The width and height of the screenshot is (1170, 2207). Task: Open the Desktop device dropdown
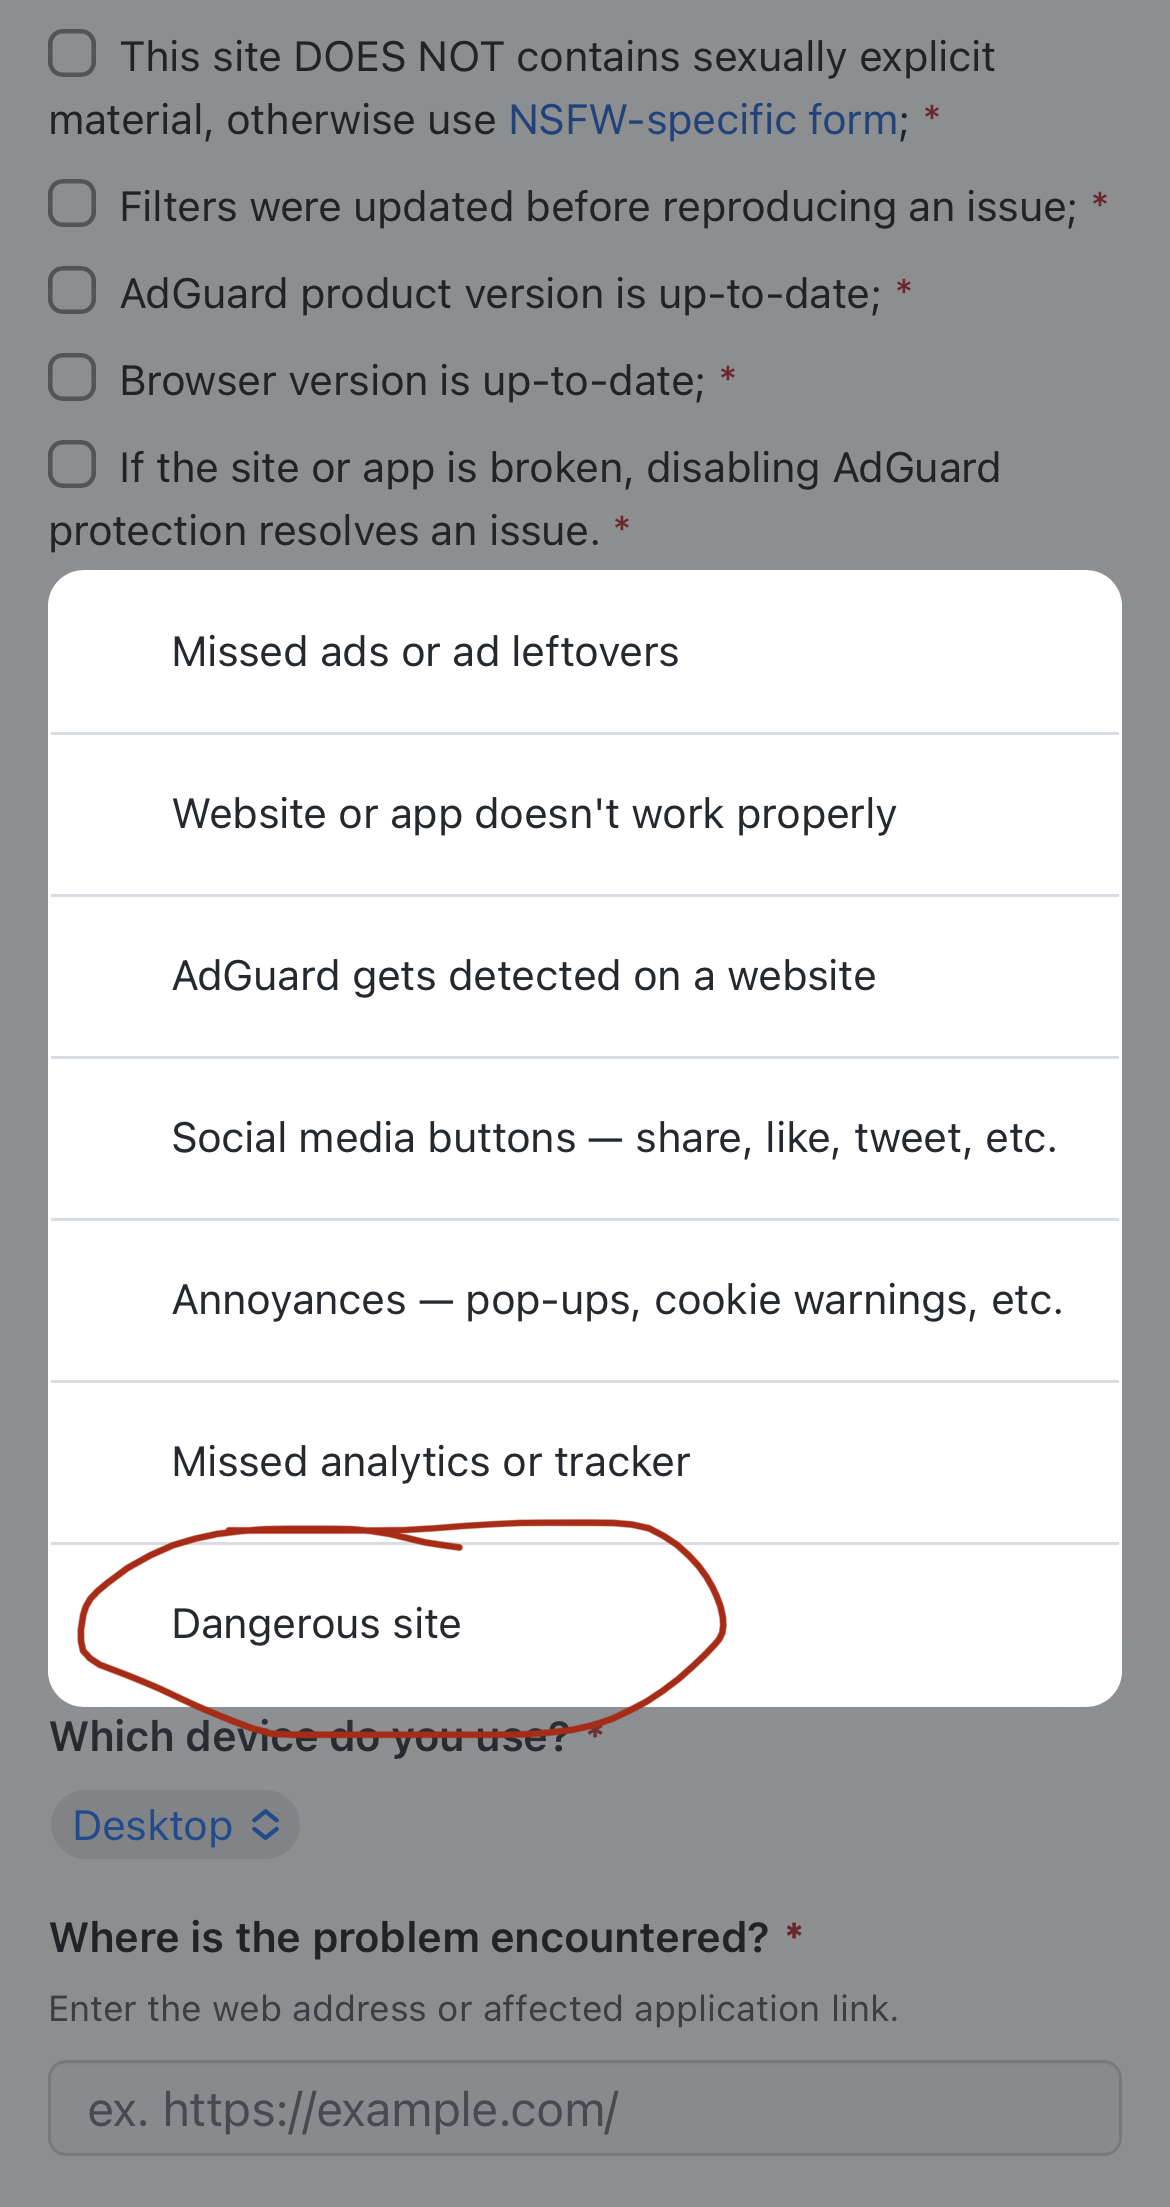tap(174, 1823)
